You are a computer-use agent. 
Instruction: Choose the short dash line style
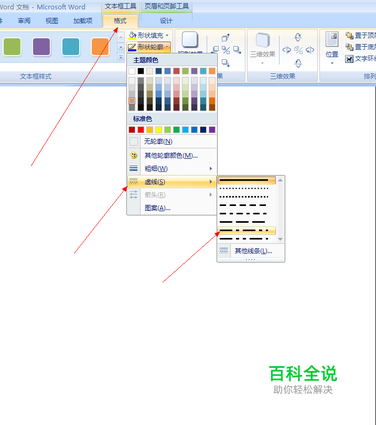pyautogui.click(x=247, y=205)
